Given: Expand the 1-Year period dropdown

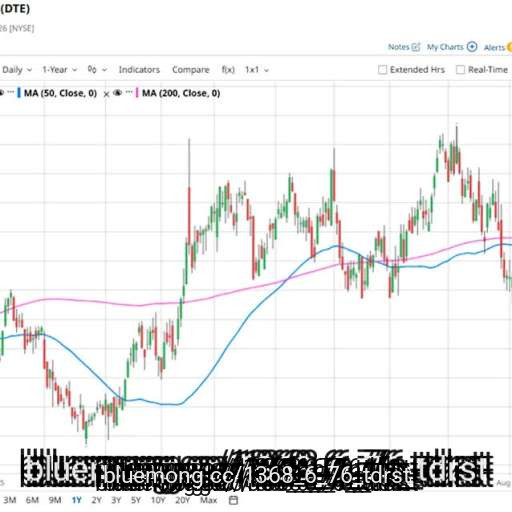Looking at the screenshot, I should [x=60, y=70].
